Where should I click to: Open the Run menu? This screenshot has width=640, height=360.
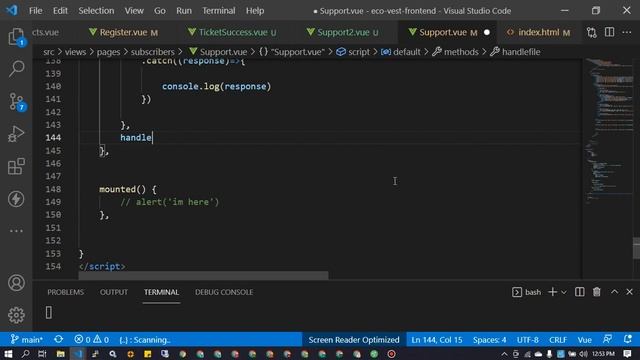184,11
